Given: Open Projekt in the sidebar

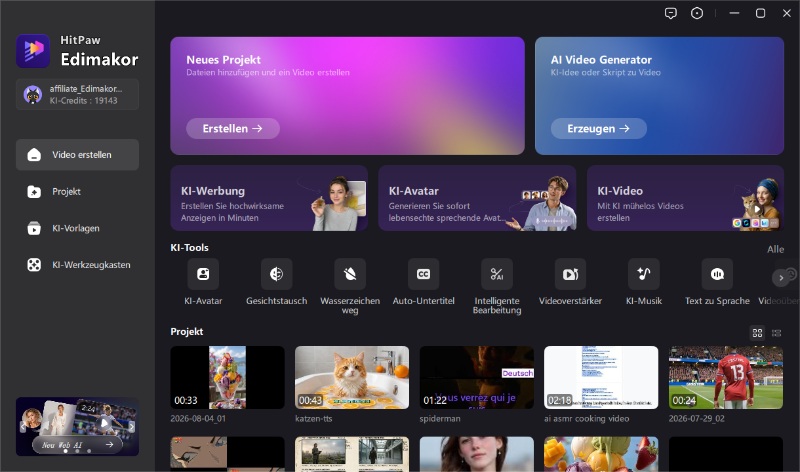Looking at the screenshot, I should [77, 191].
